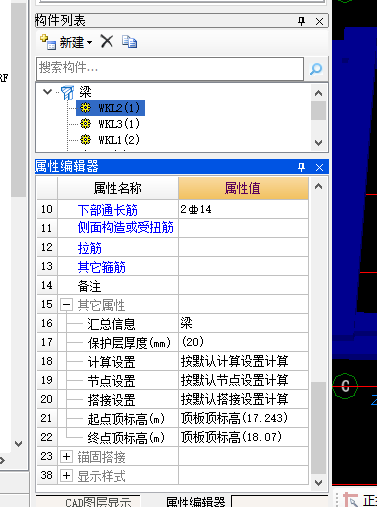The height and width of the screenshot is (507, 377).
Task: Collapse the 梁 tree node
Action: 48,91
